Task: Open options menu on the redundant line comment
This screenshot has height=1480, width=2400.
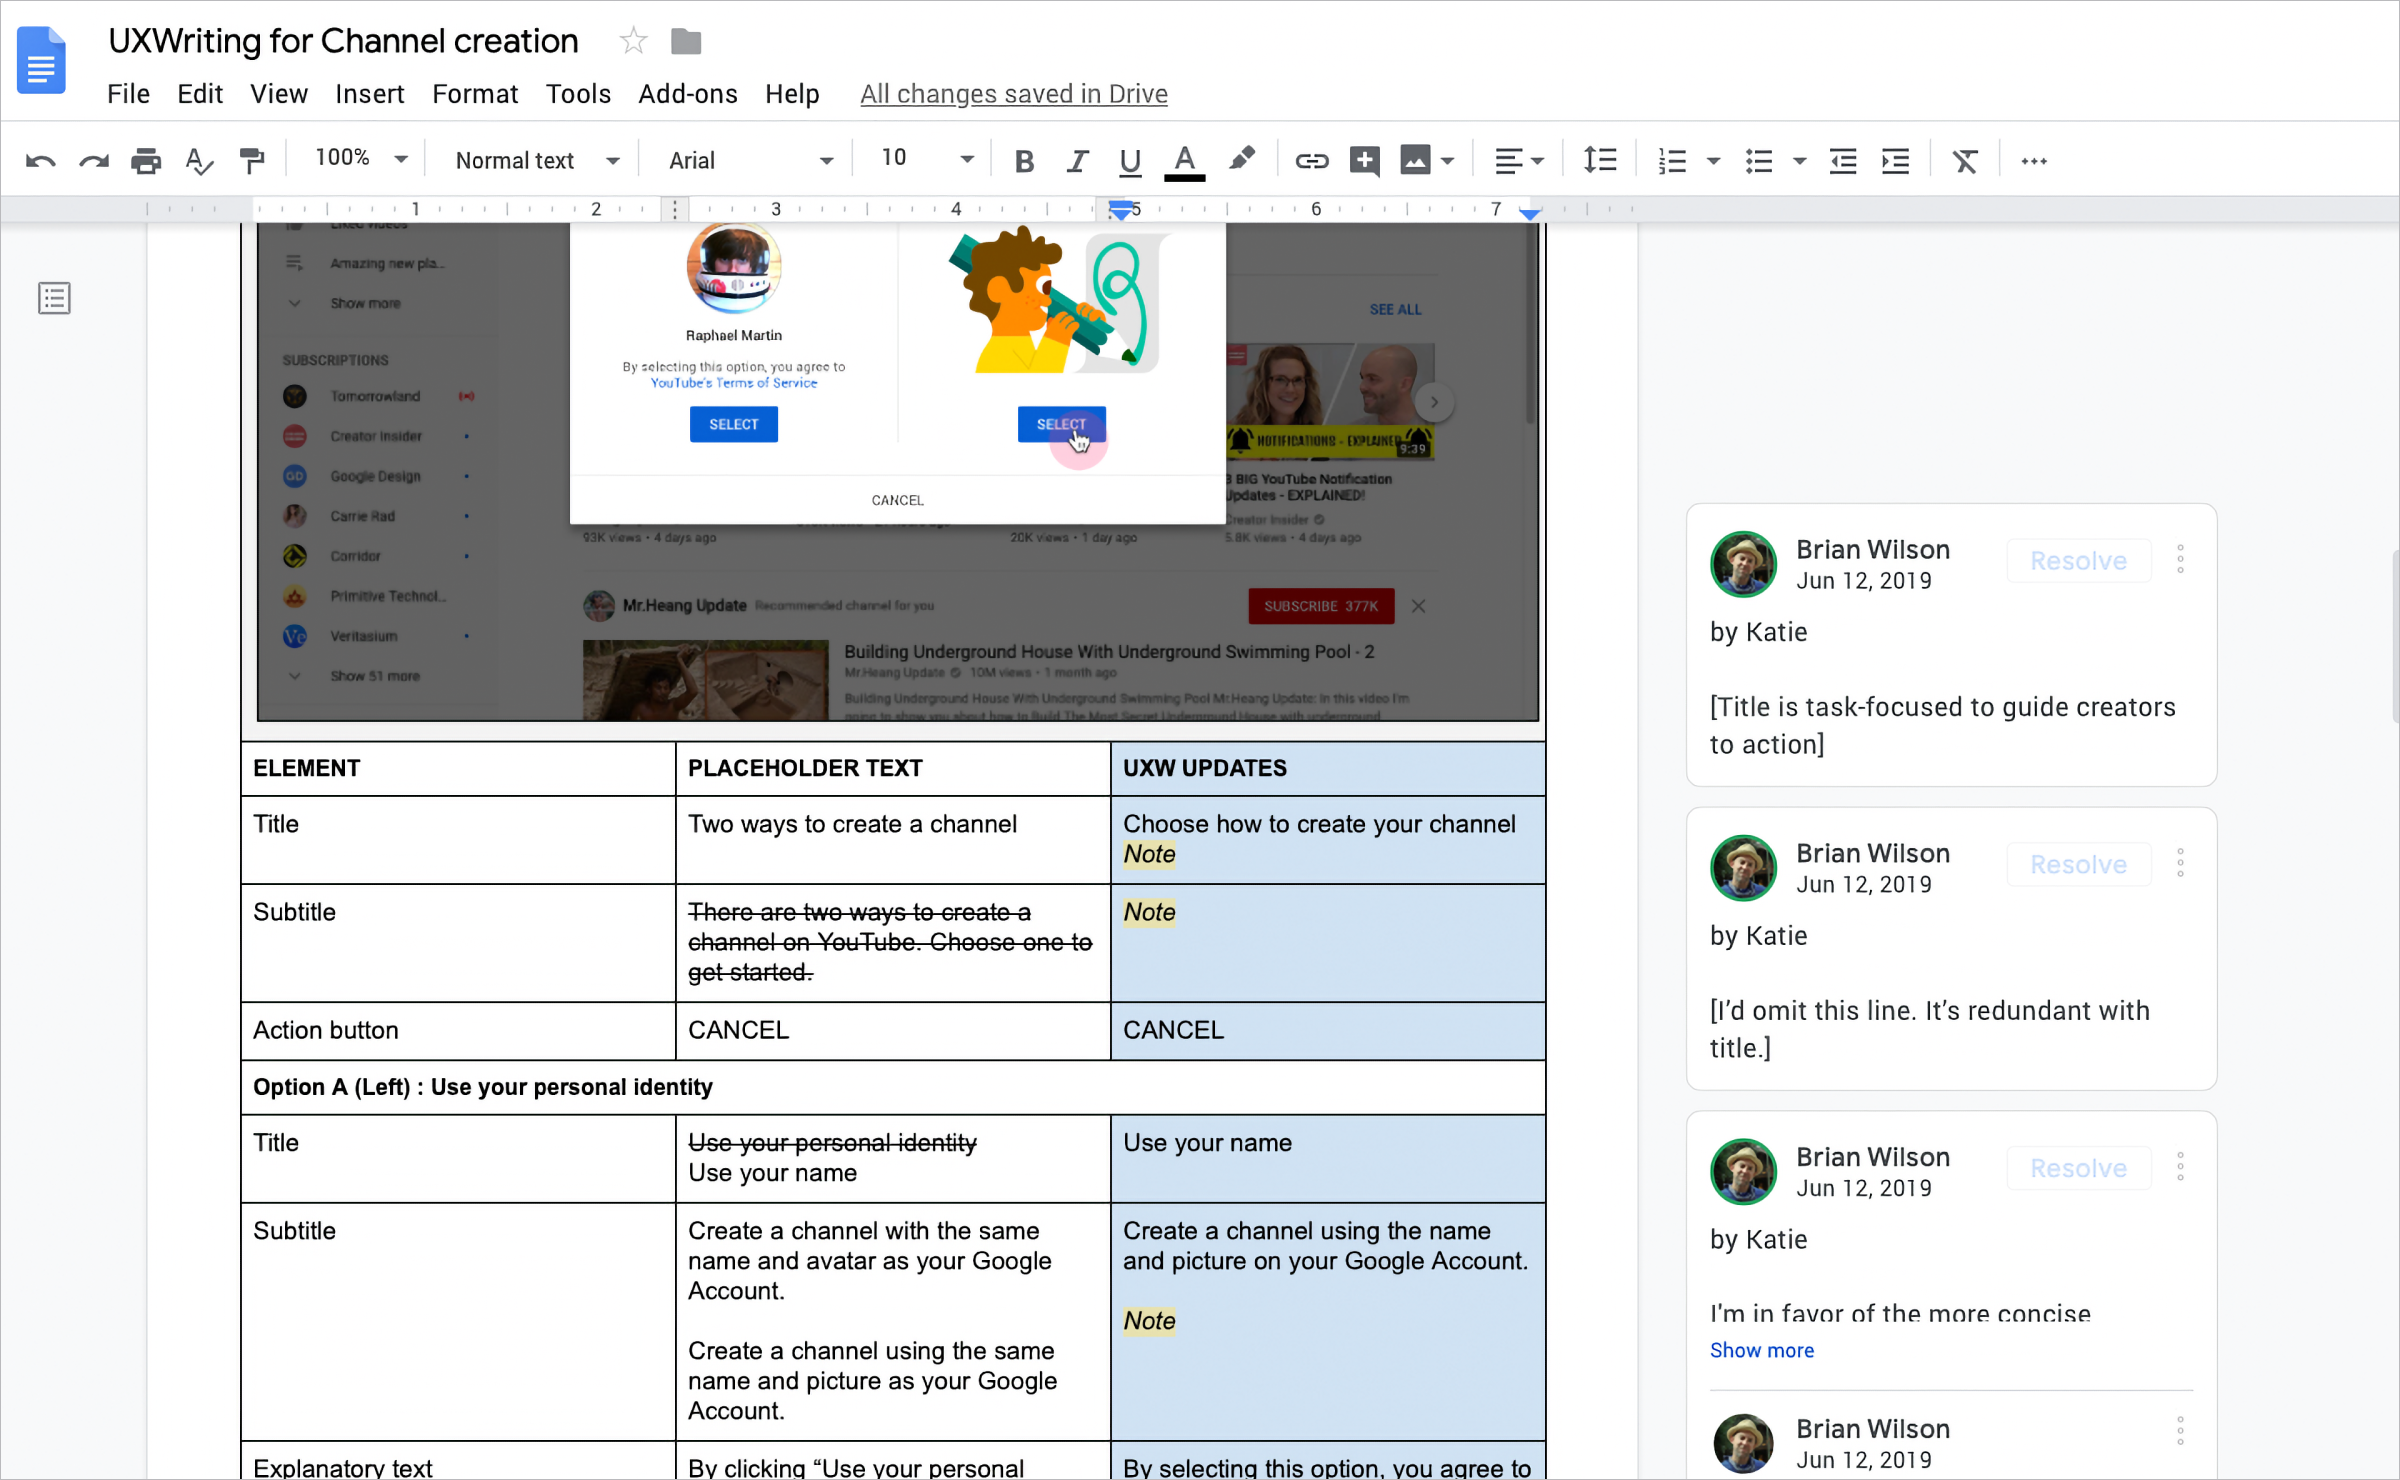Action: [2180, 863]
